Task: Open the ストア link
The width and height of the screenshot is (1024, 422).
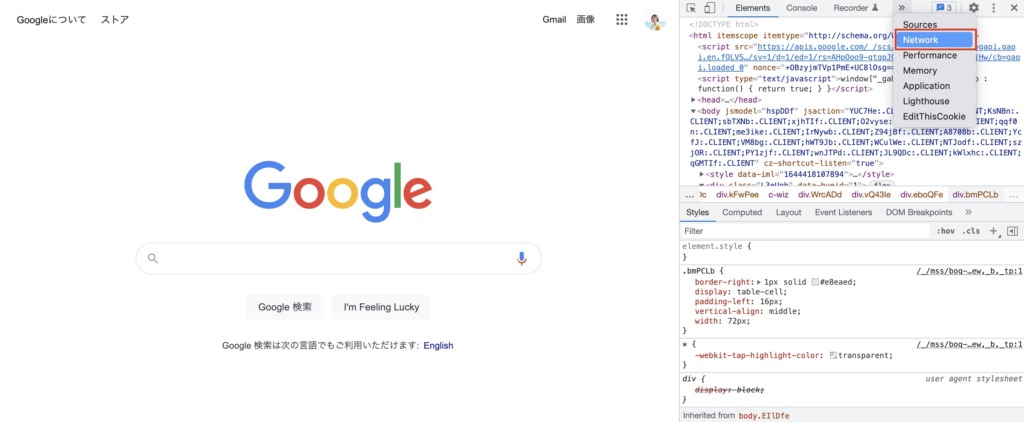Action: [115, 20]
